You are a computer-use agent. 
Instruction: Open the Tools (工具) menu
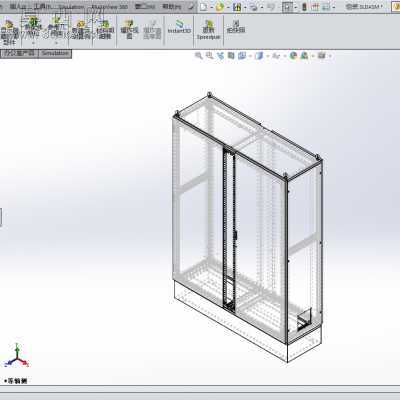click(x=43, y=7)
